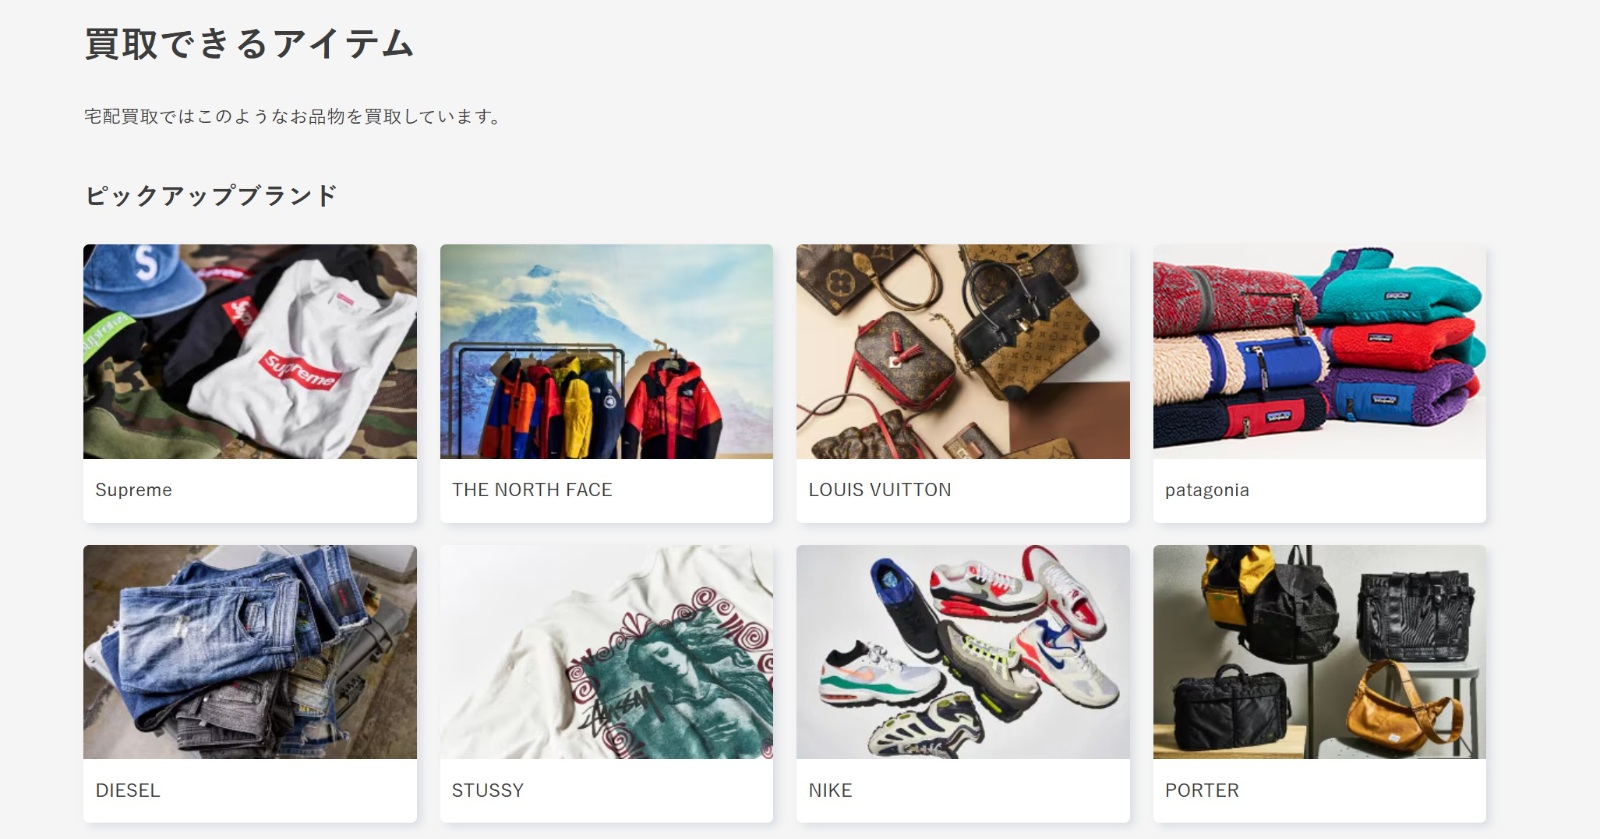This screenshot has width=1600, height=839.
Task: Open the LOUIS VUITTON bags photo
Action: [962, 352]
